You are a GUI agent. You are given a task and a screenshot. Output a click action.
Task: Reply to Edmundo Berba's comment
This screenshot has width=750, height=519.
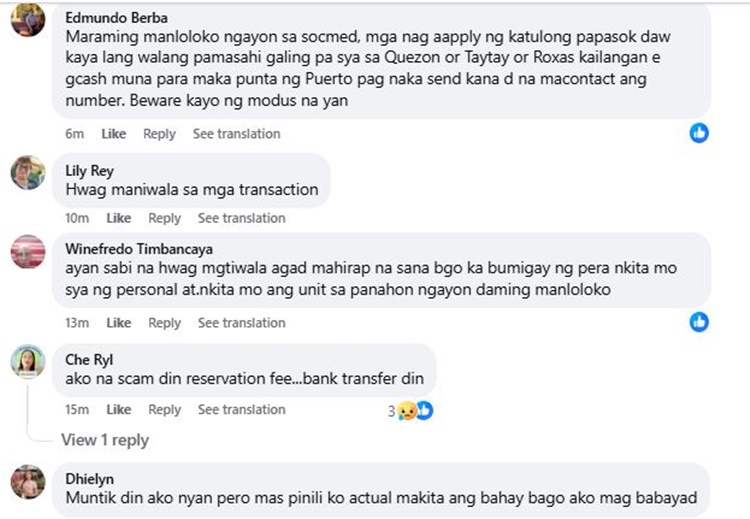tap(159, 133)
